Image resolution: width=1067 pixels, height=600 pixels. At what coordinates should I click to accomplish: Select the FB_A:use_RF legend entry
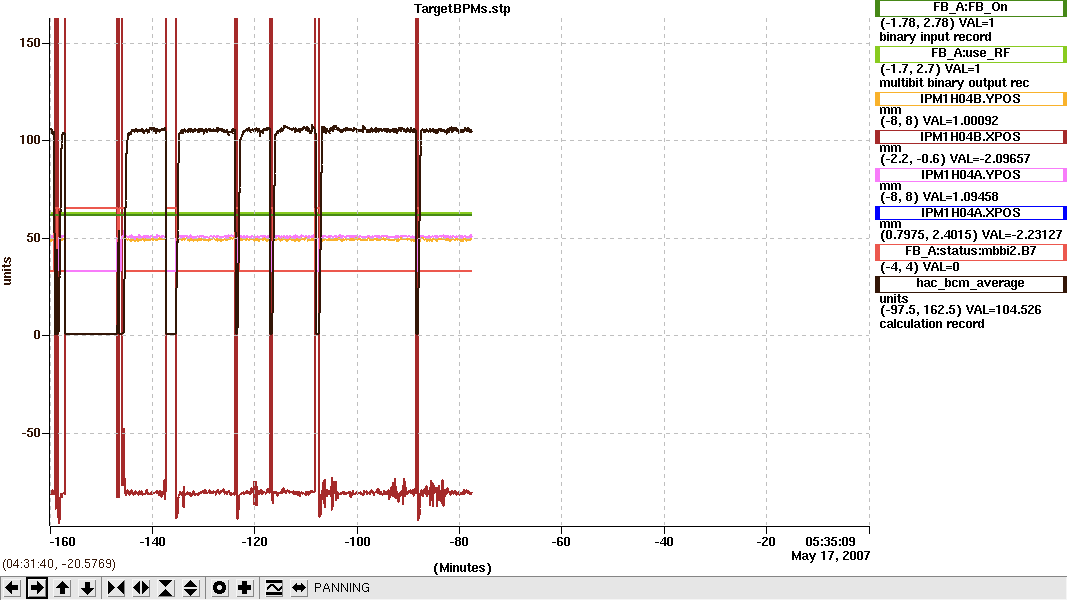pos(970,53)
